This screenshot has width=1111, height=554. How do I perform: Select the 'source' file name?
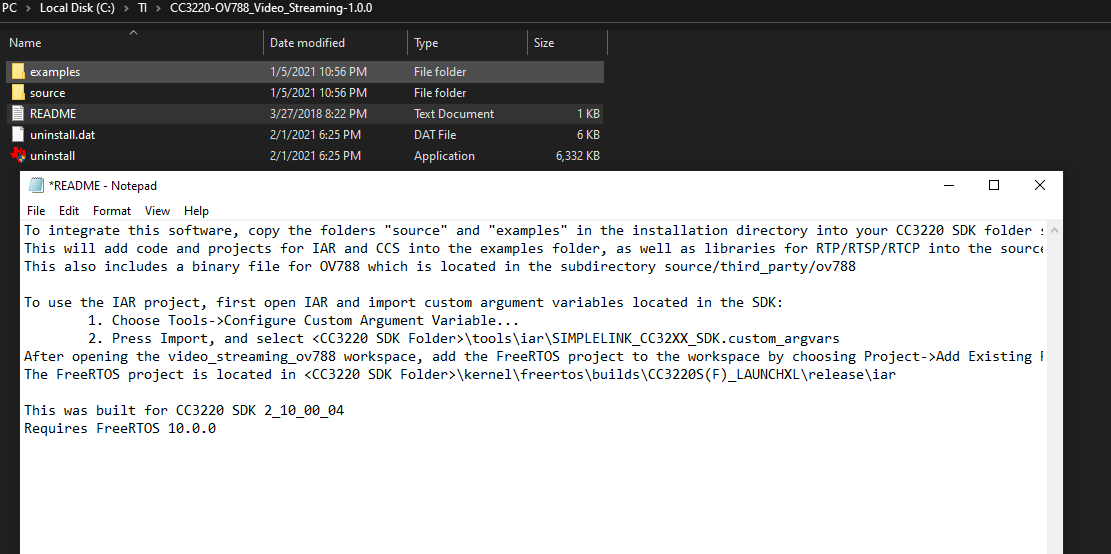(47, 93)
